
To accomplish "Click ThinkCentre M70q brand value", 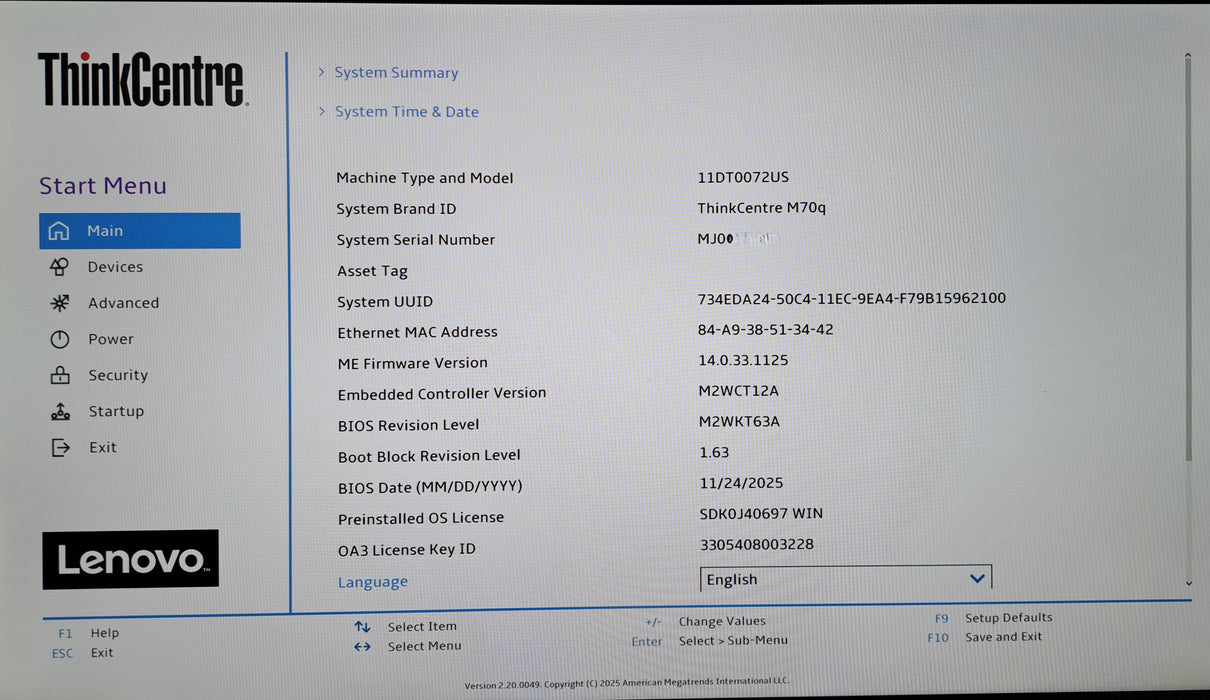I will pos(762,208).
